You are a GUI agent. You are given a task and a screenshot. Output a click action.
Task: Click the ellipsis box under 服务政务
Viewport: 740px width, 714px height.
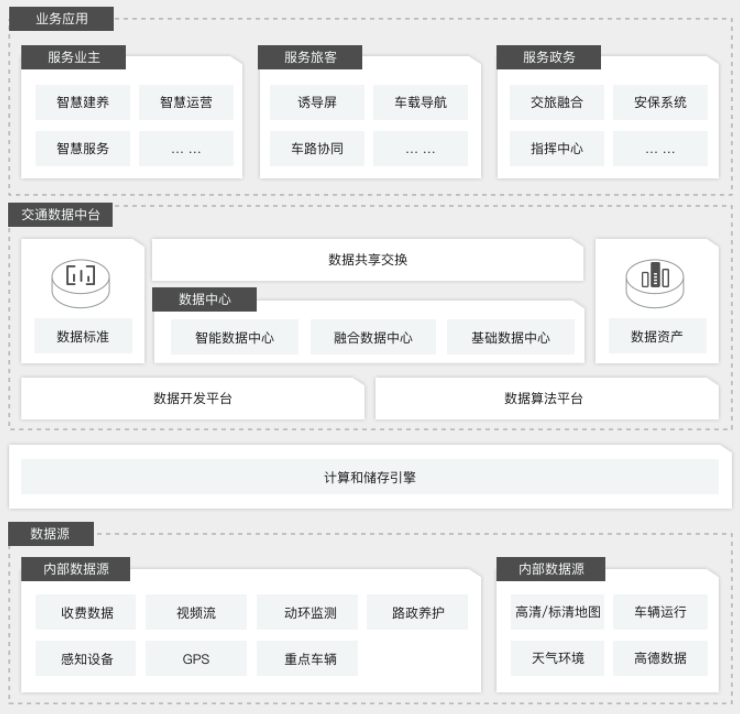point(660,149)
